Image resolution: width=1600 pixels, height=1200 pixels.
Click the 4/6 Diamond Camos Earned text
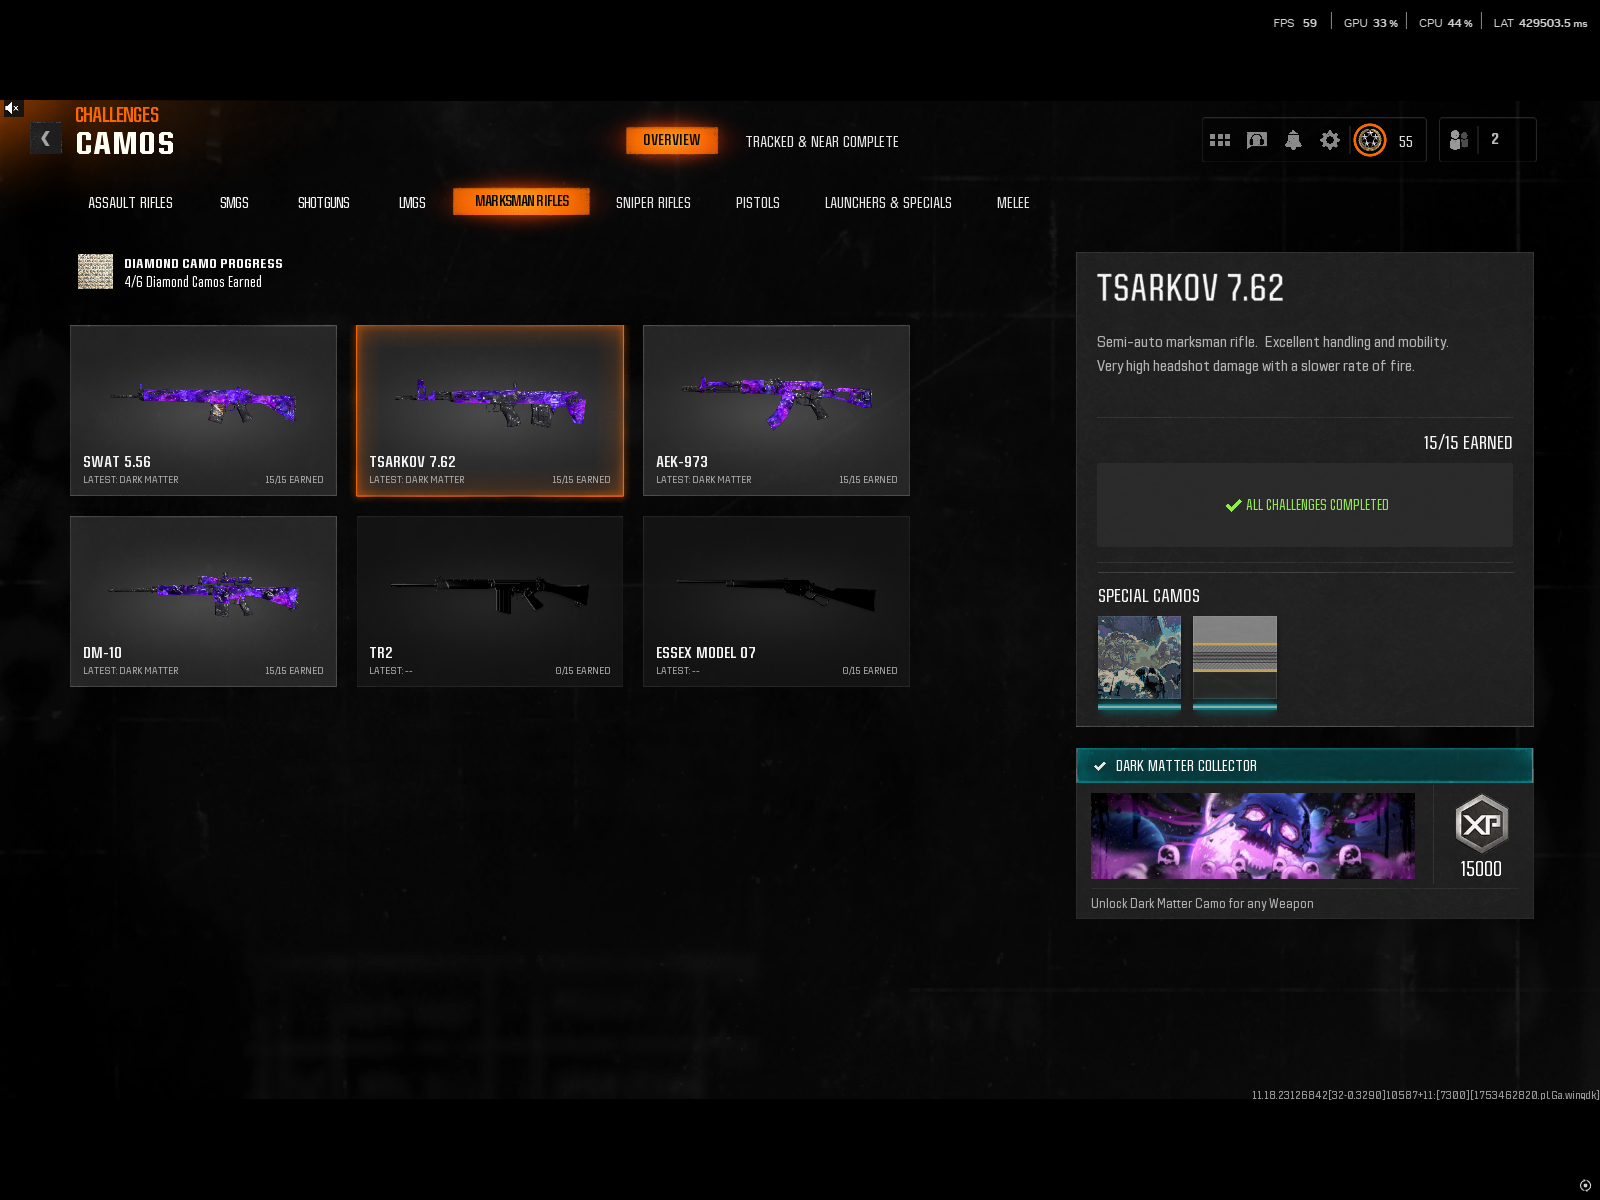(x=193, y=282)
